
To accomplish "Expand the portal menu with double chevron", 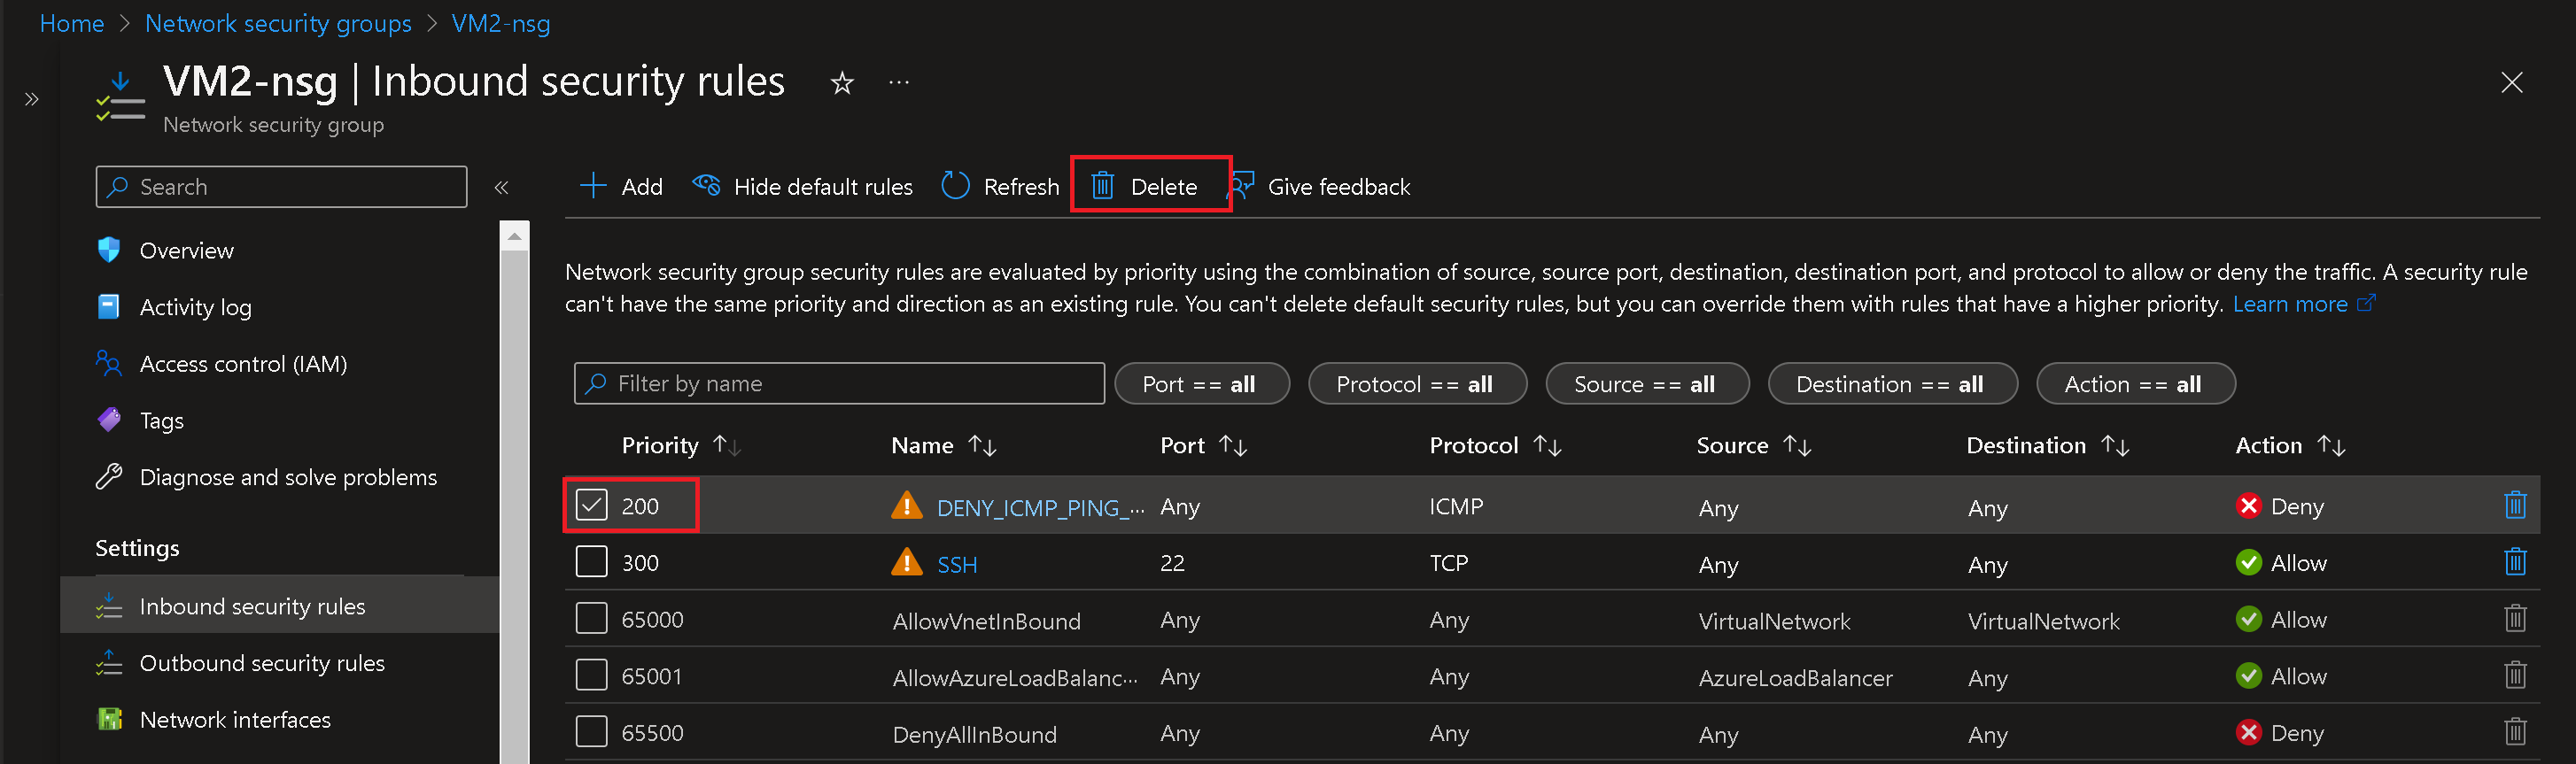I will coord(32,99).
